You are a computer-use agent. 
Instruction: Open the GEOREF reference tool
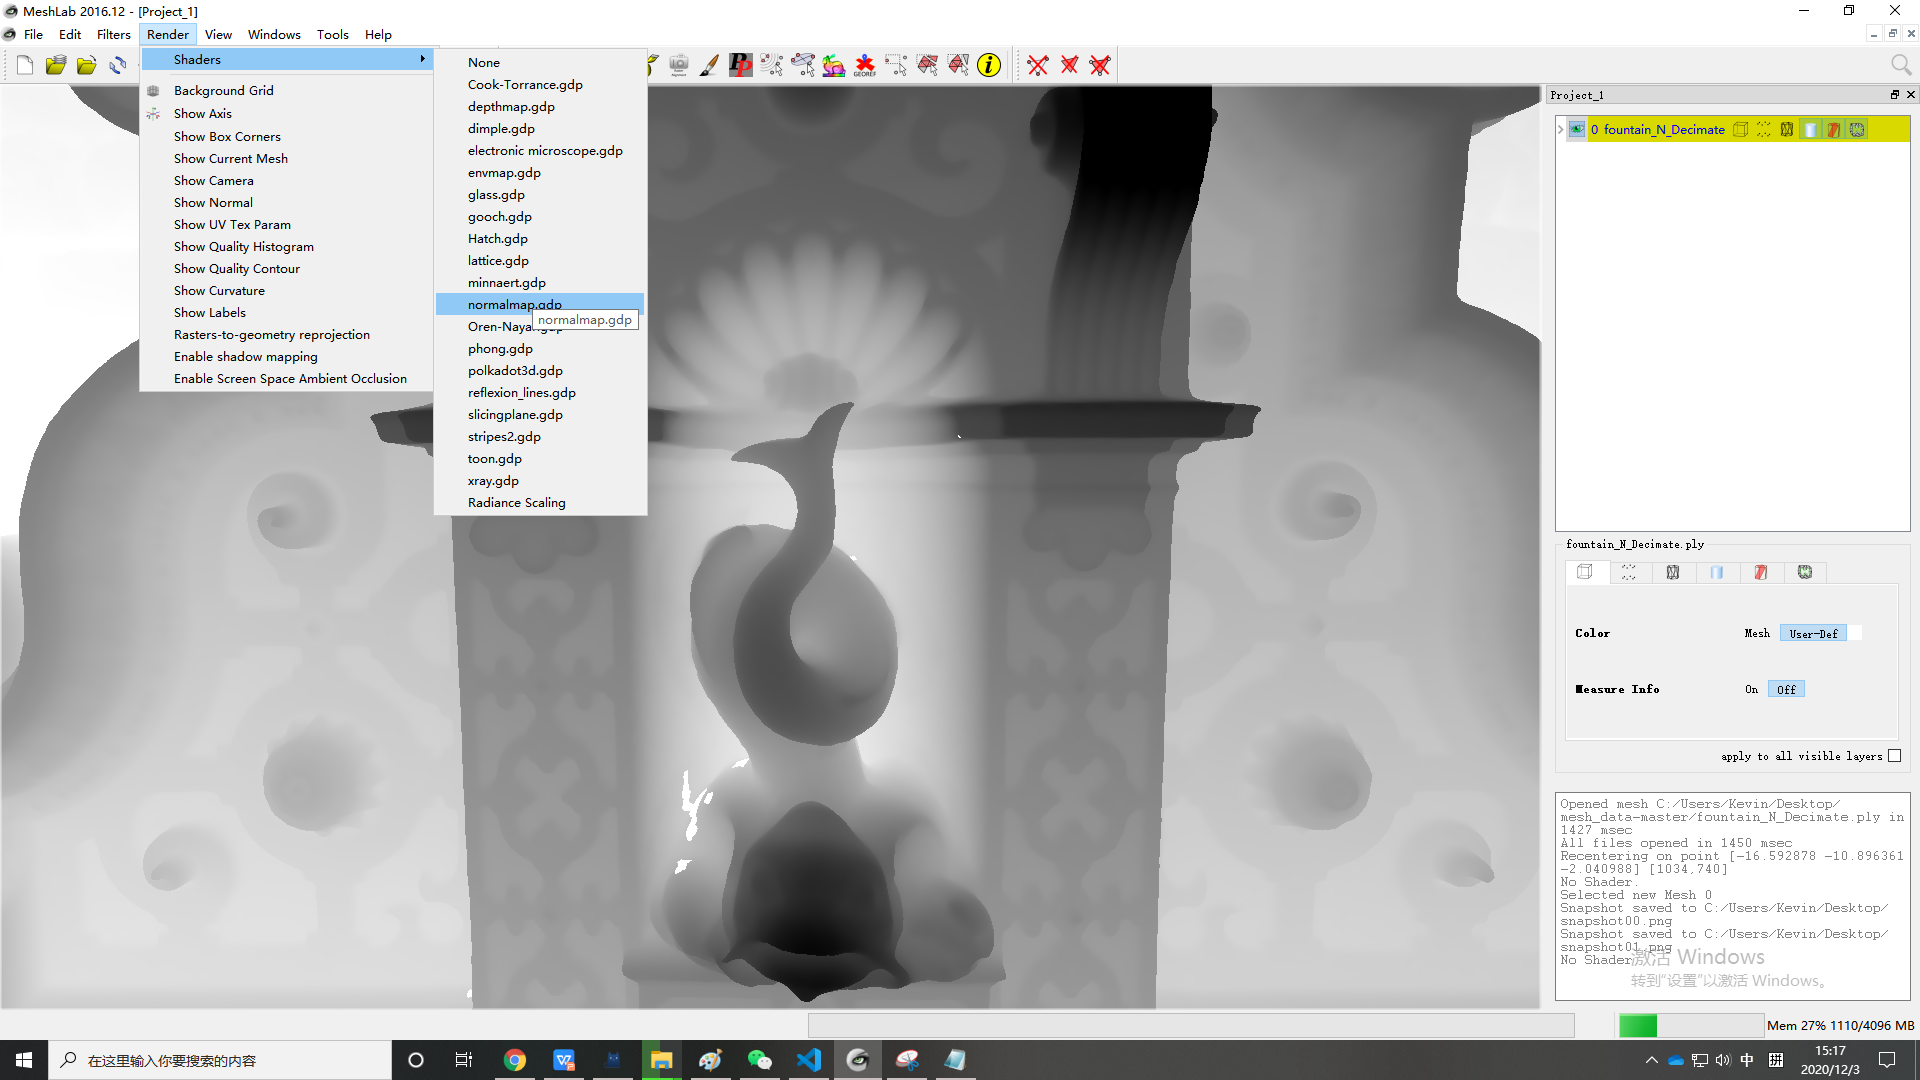[x=865, y=66]
